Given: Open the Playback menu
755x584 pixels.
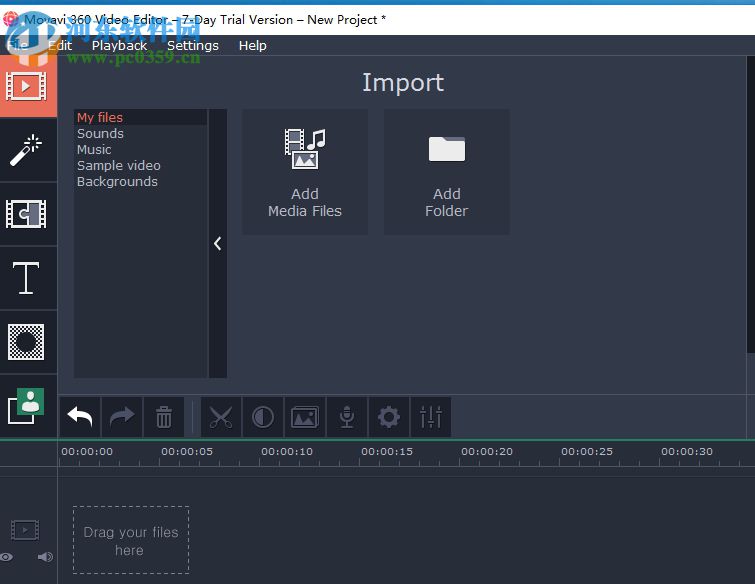Looking at the screenshot, I should pyautogui.click(x=119, y=46).
